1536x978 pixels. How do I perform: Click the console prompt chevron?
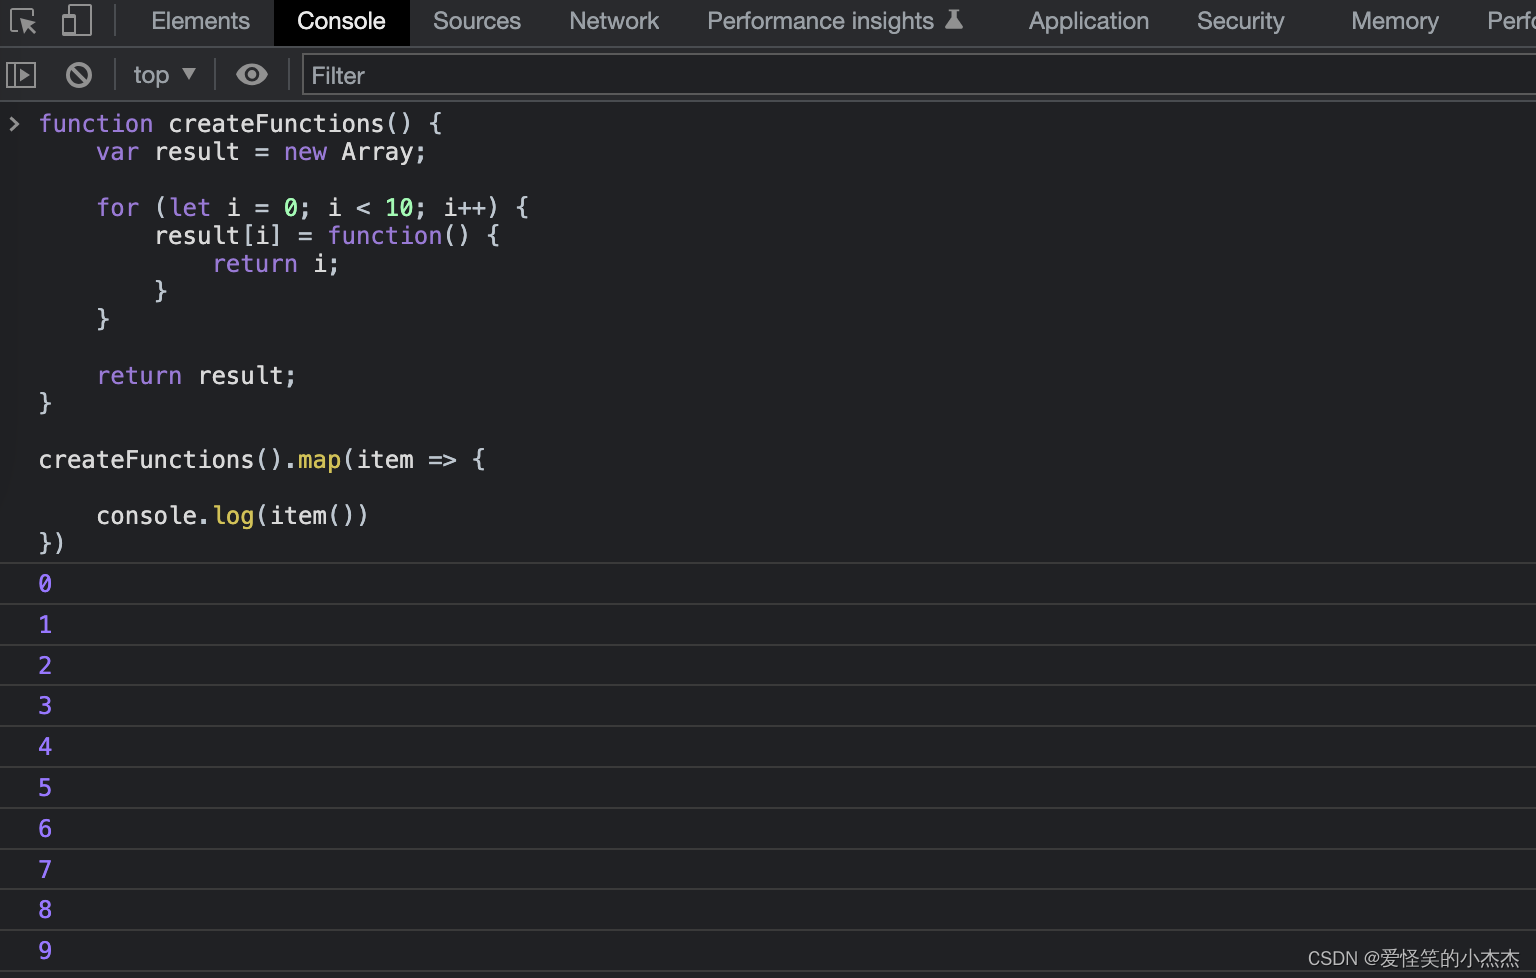pos(14,123)
